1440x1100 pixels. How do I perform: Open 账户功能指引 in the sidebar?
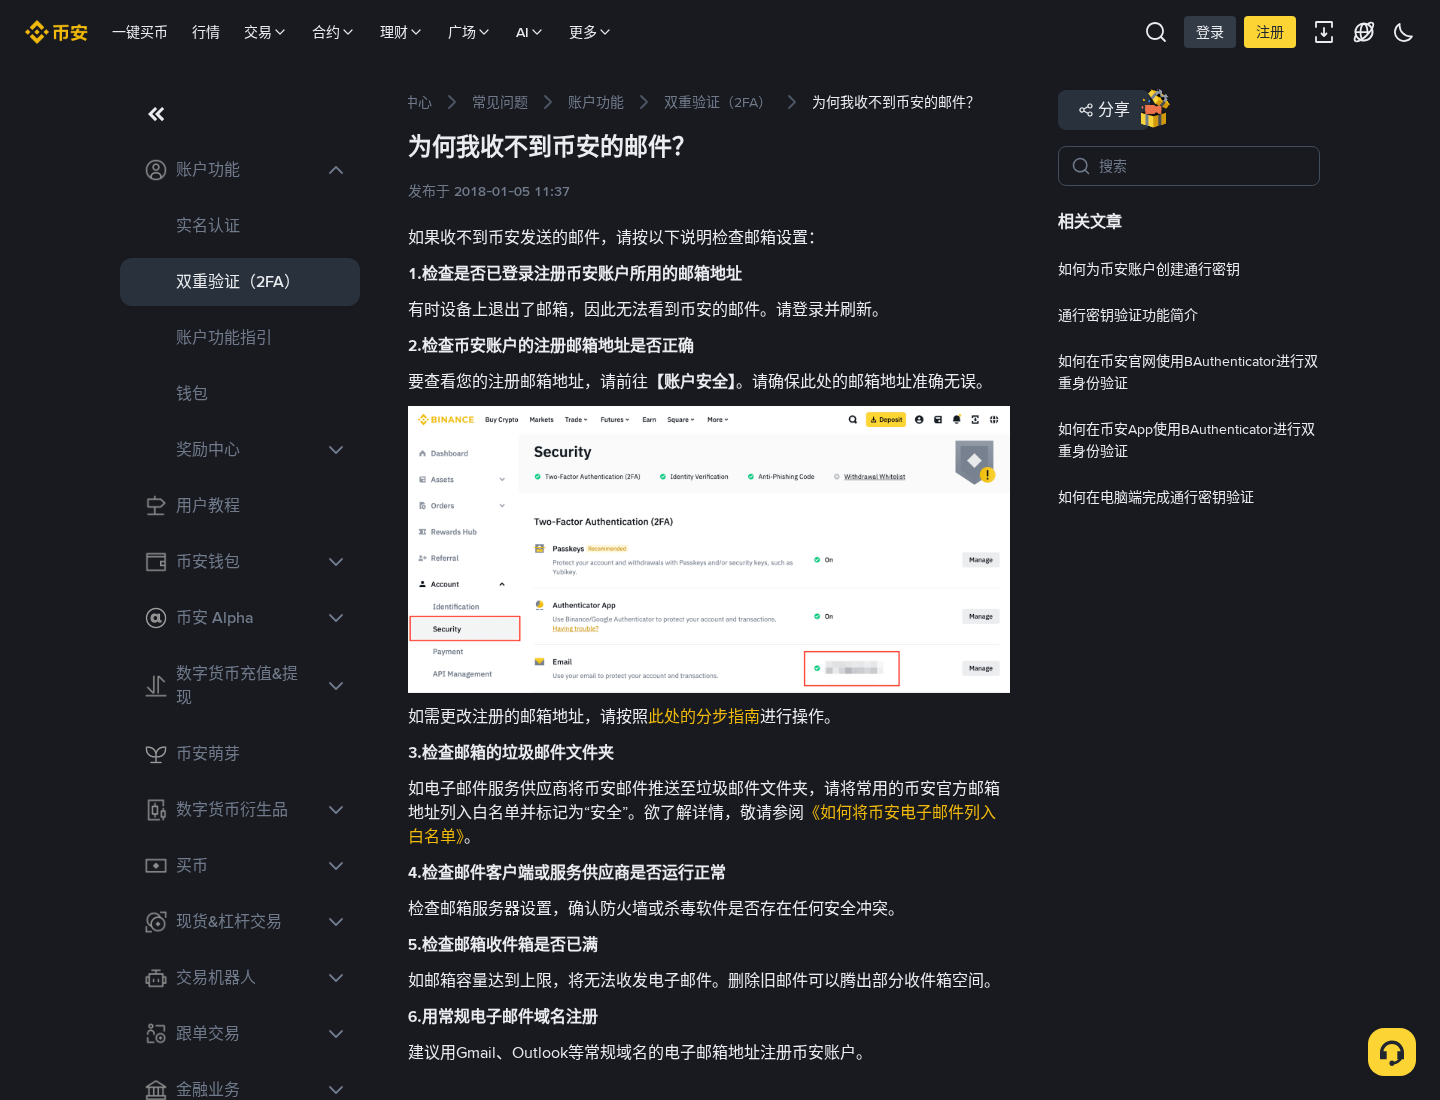click(x=240, y=338)
